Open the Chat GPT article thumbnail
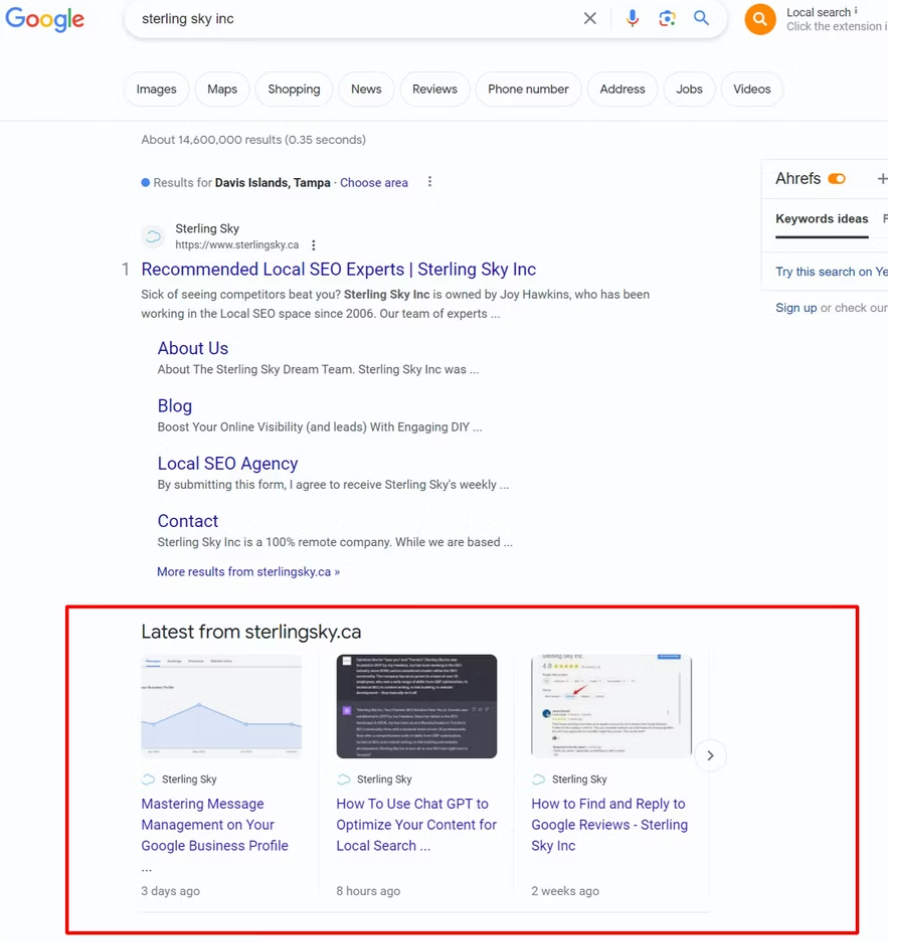The width and height of the screenshot is (907, 942). coord(416,706)
